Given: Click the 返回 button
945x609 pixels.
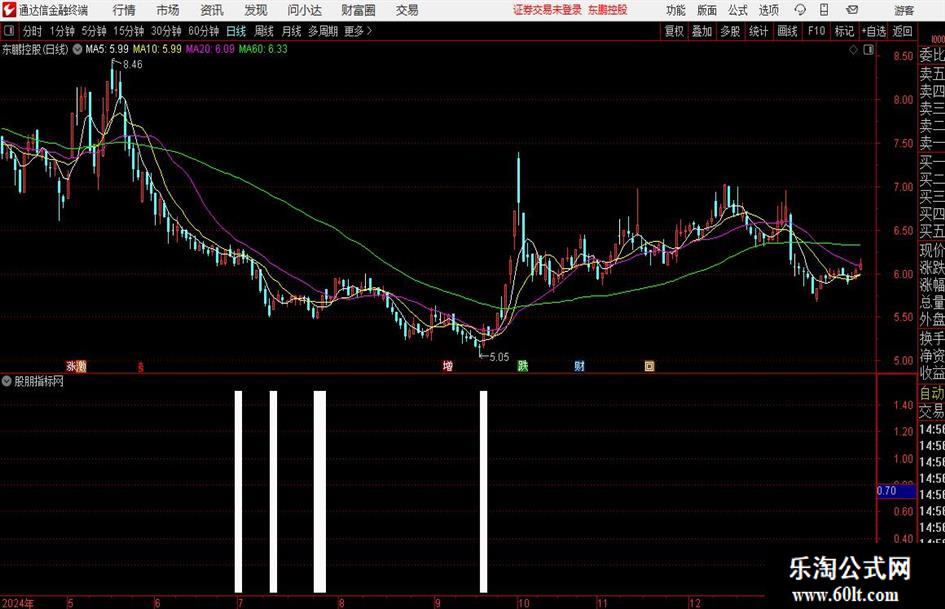Looking at the screenshot, I should point(903,31).
